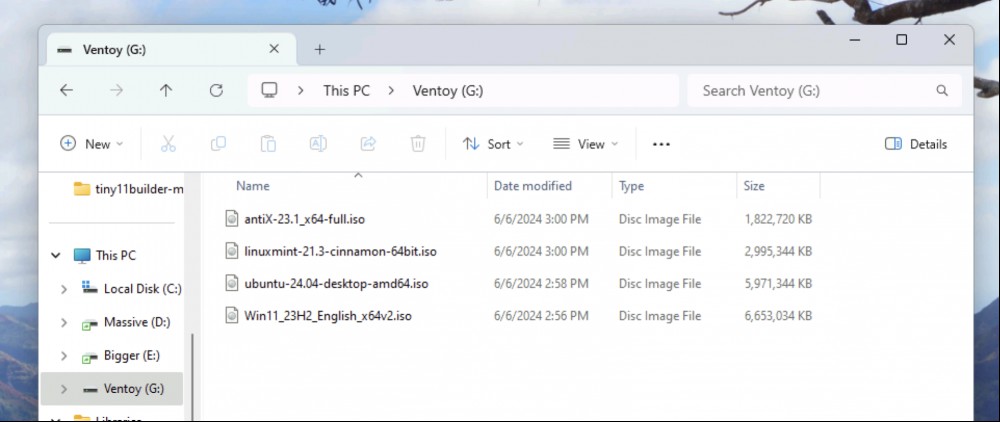Expand the Massive (D:) node

click(63, 323)
